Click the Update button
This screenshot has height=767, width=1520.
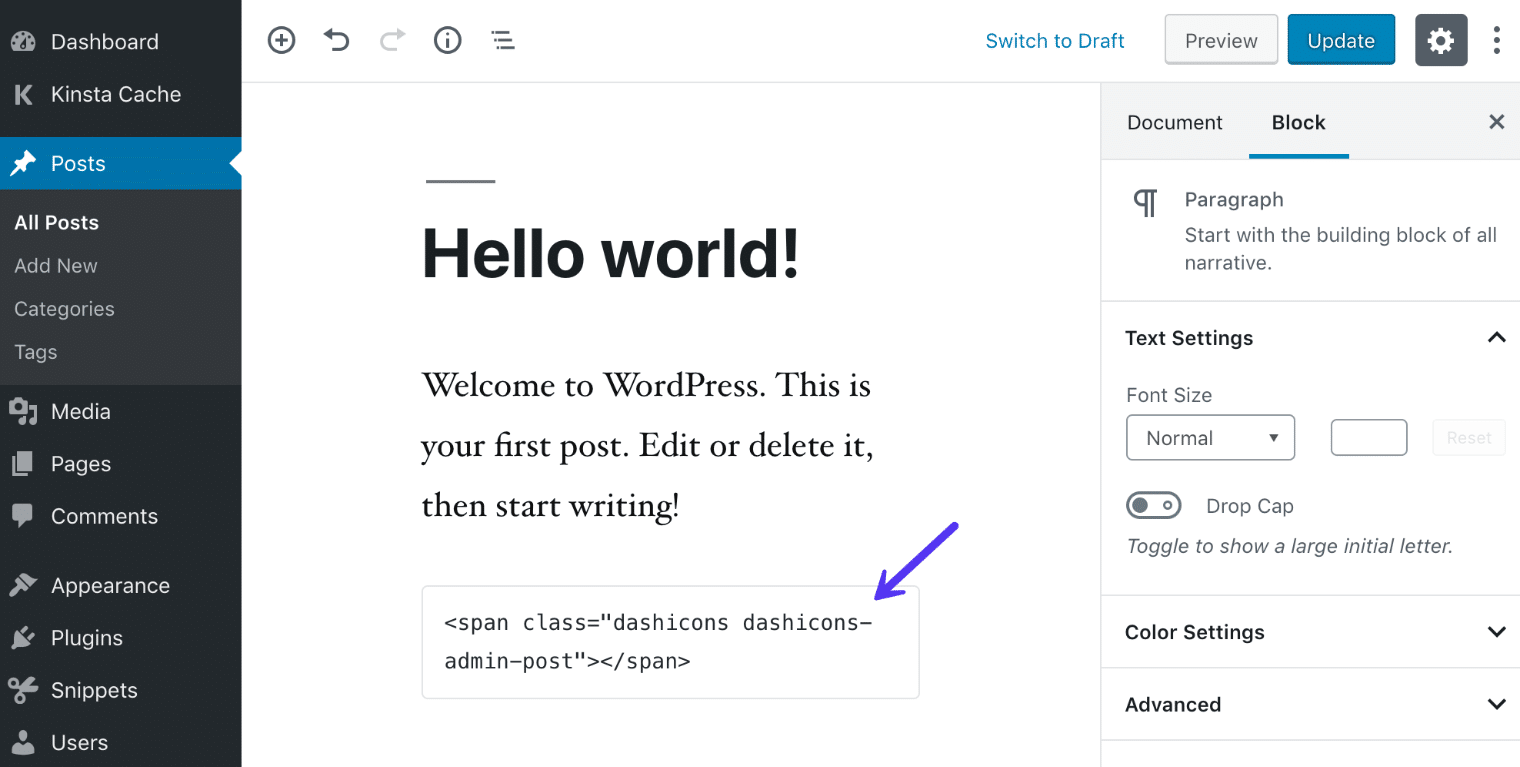[x=1341, y=40]
